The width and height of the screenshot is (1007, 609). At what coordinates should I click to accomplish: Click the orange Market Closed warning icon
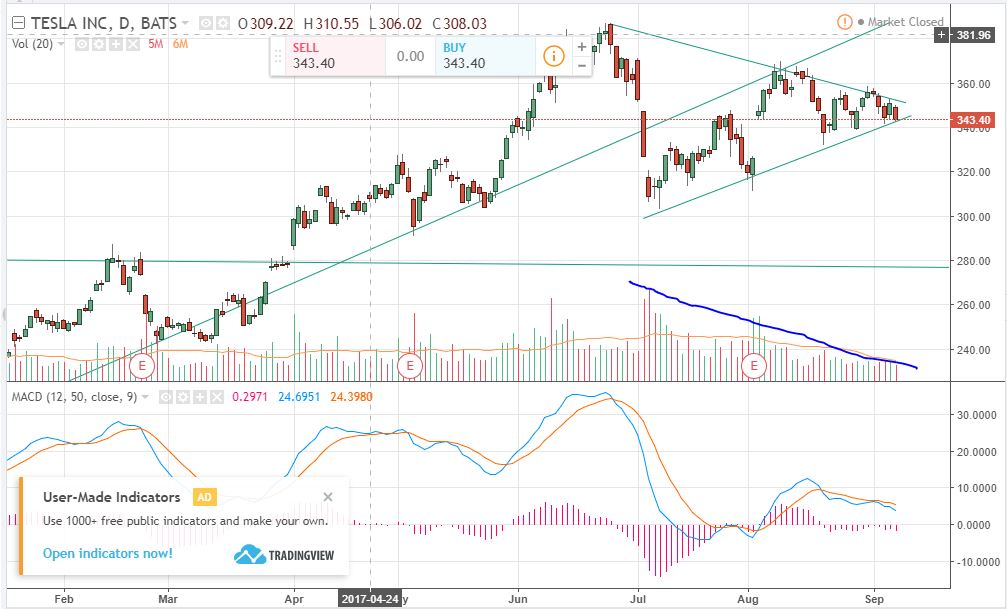pos(845,22)
